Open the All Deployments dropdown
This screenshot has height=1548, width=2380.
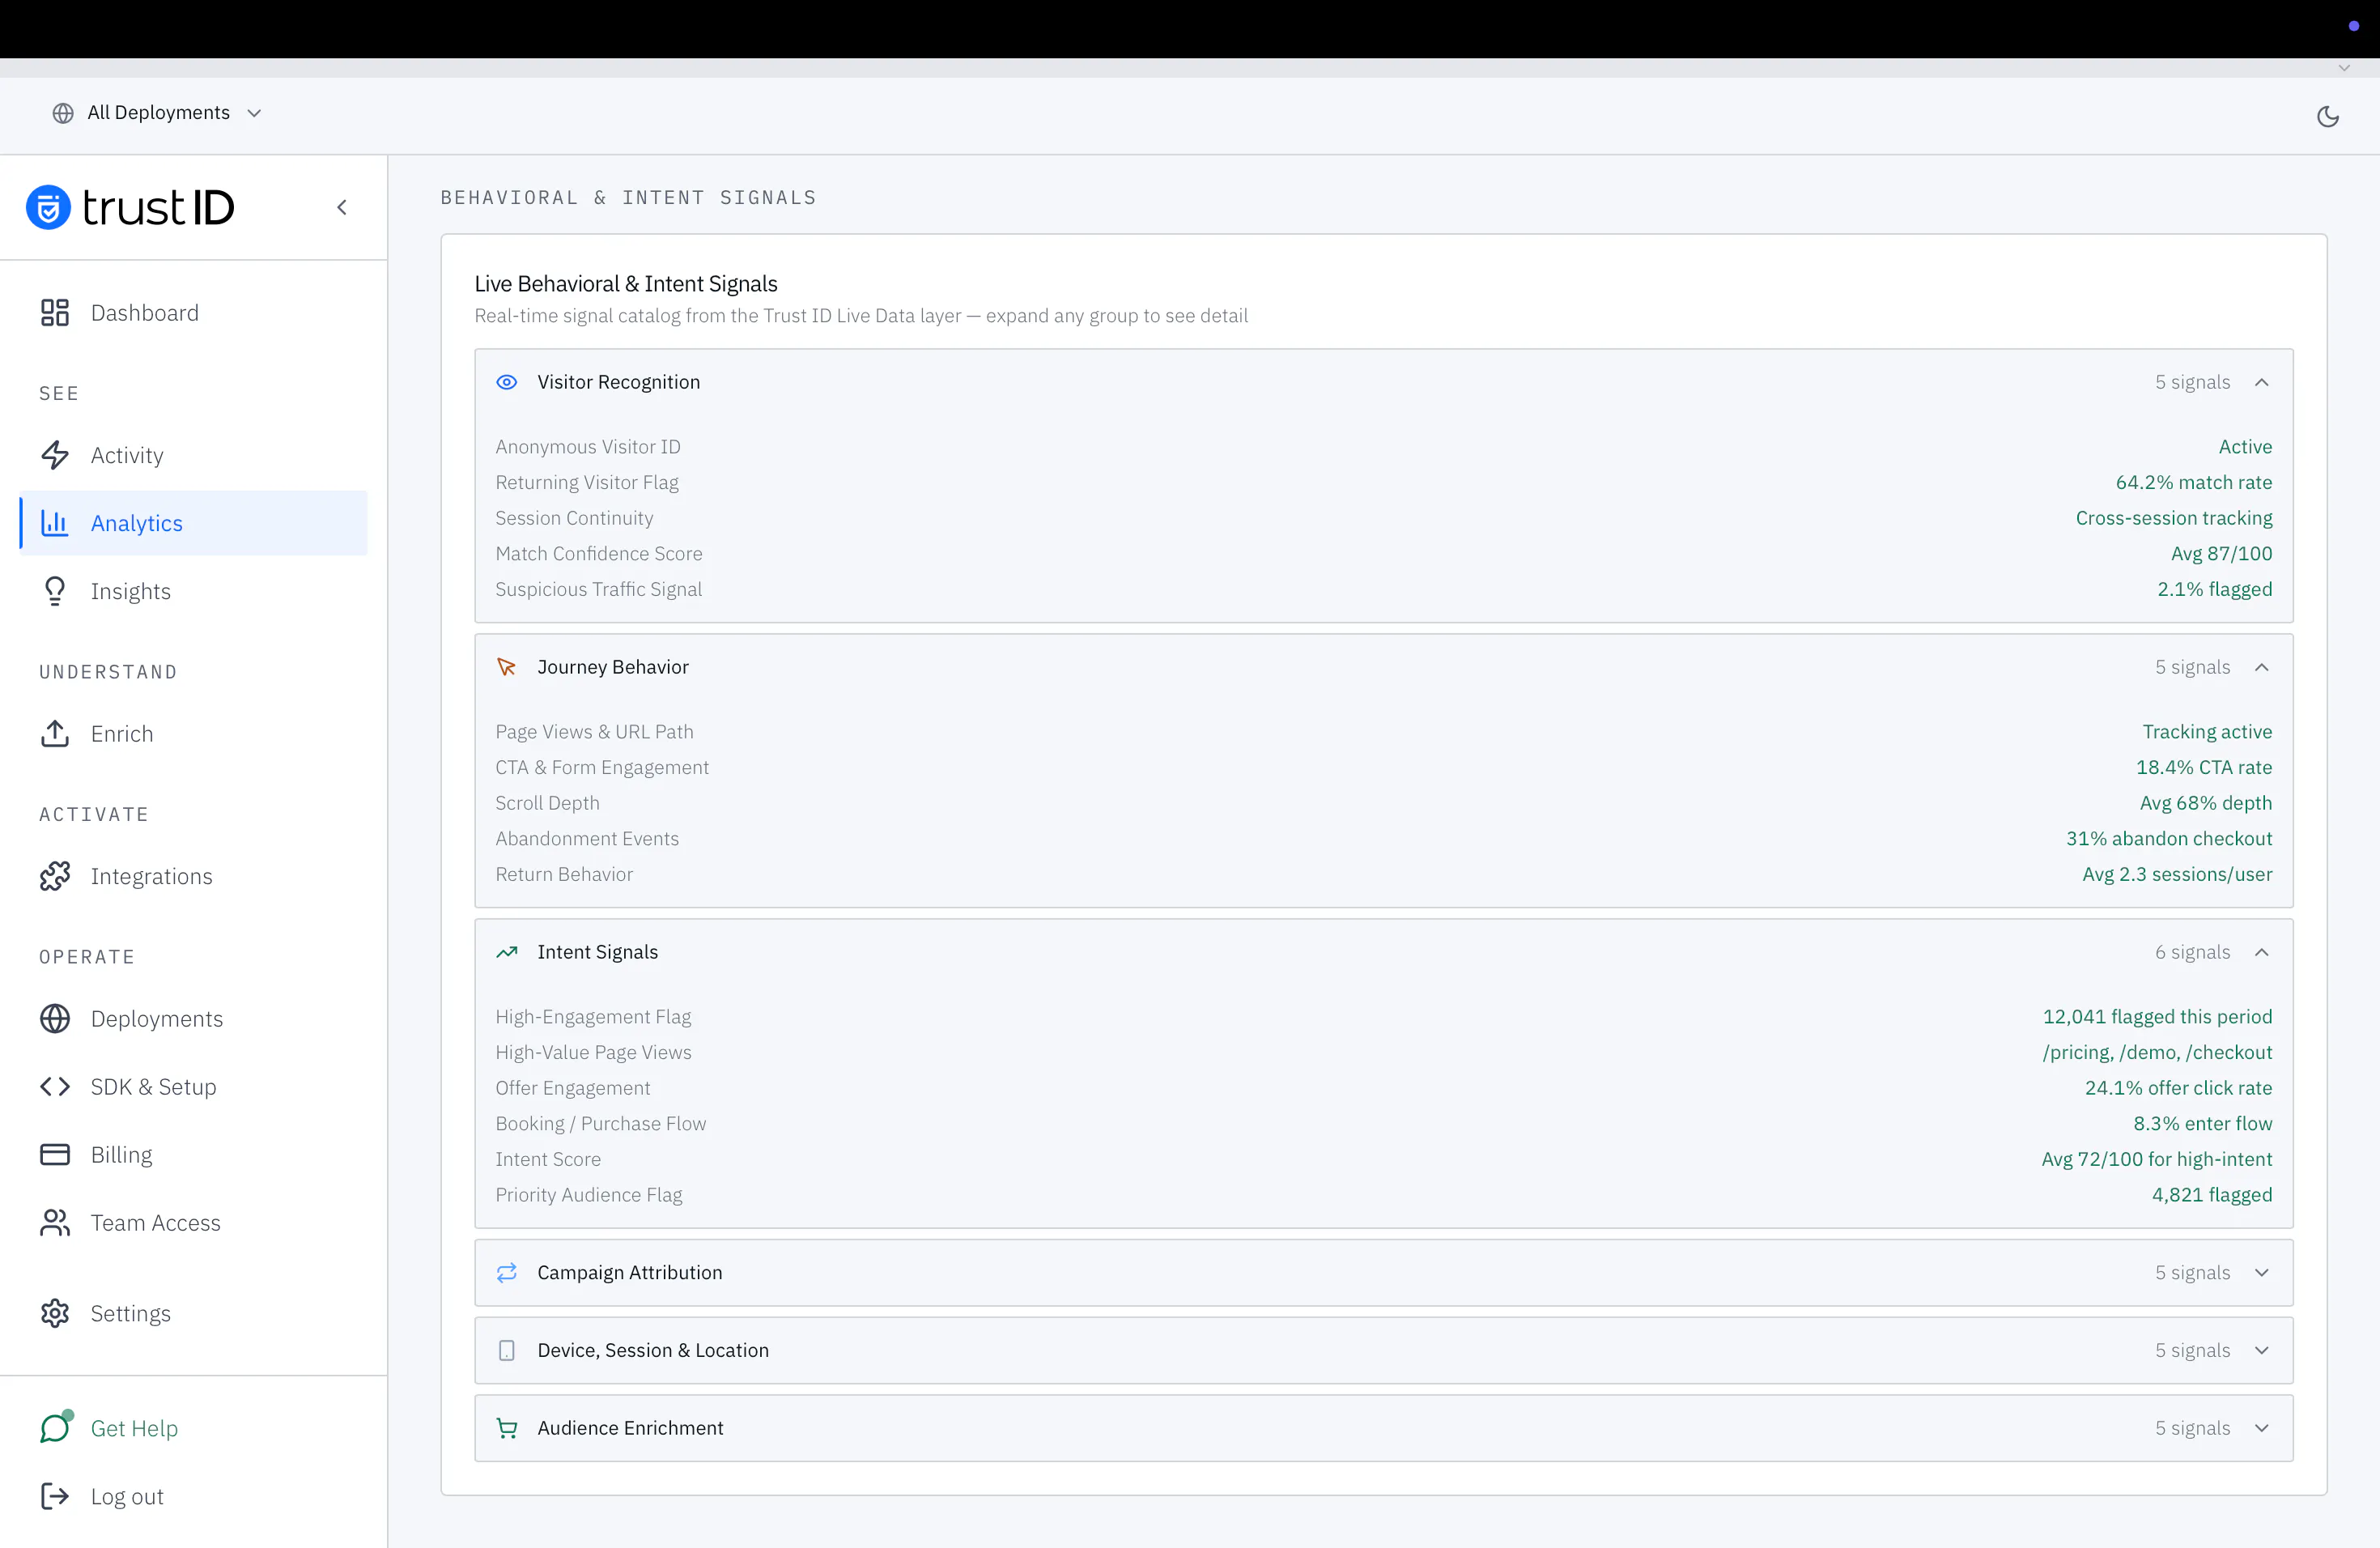click(x=157, y=113)
